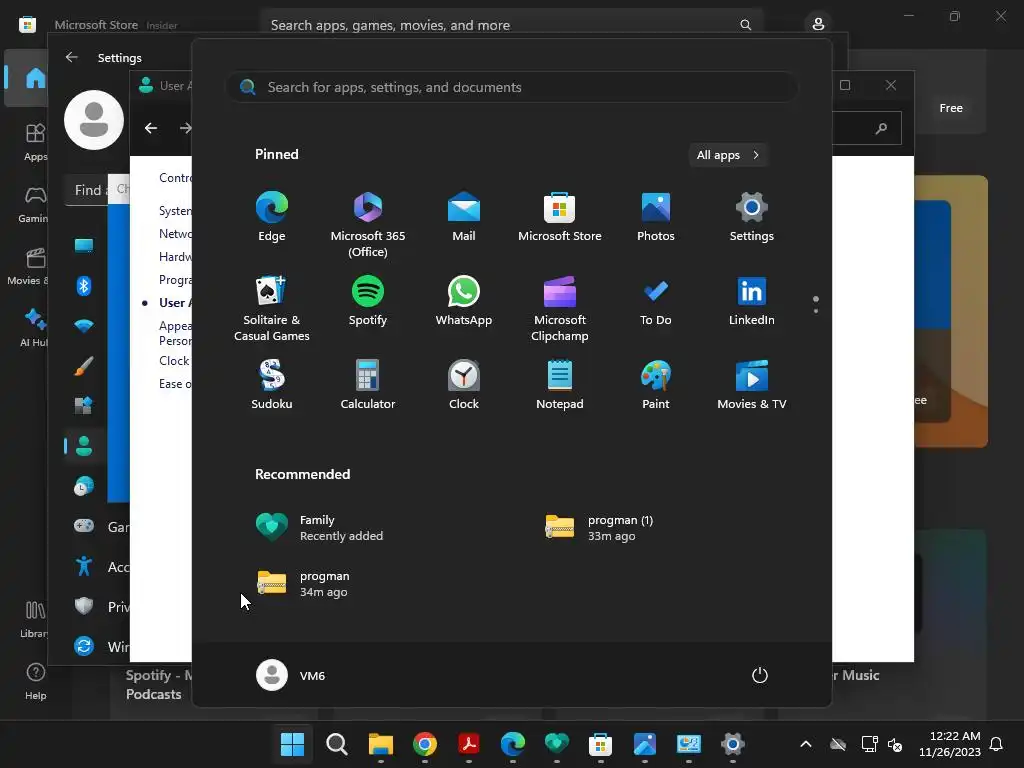Switch to Microsoft Edge on the taskbar
The image size is (1024, 768).
pos(513,744)
